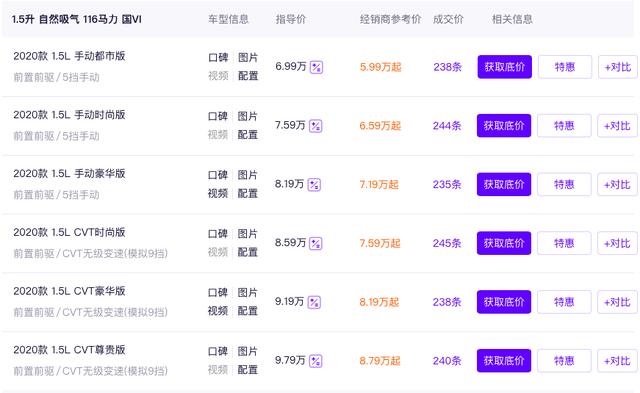Open the 6.99万 price calculator icon
The width and height of the screenshot is (640, 393).
pyautogui.click(x=316, y=67)
